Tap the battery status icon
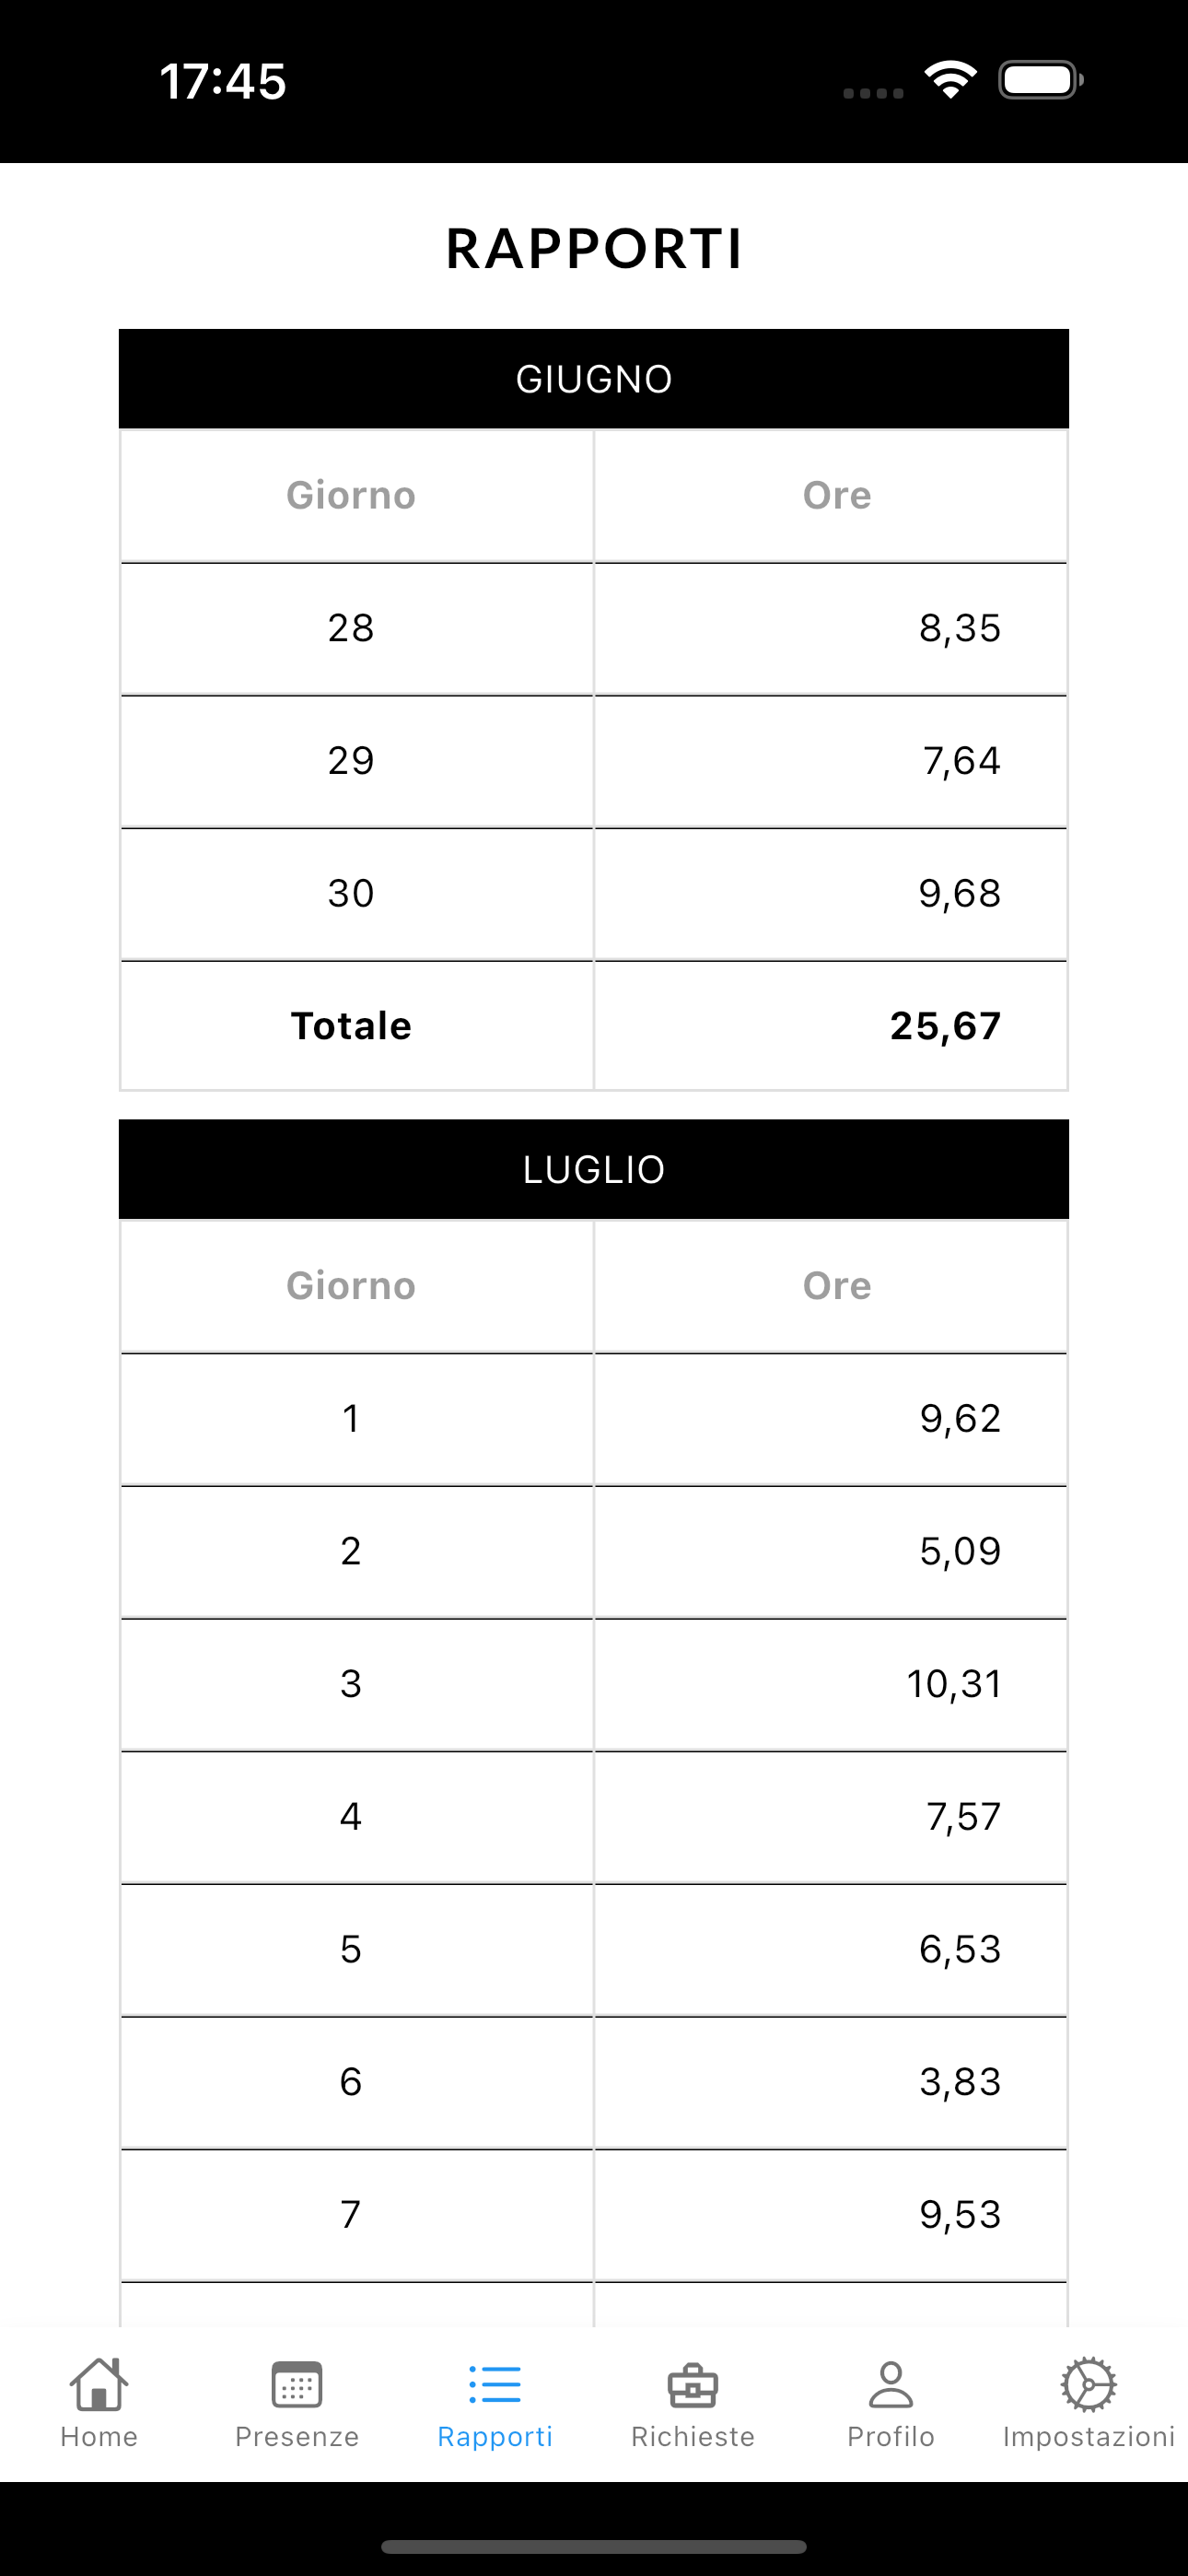Screen dimensions: 1188x2576 [1040, 80]
